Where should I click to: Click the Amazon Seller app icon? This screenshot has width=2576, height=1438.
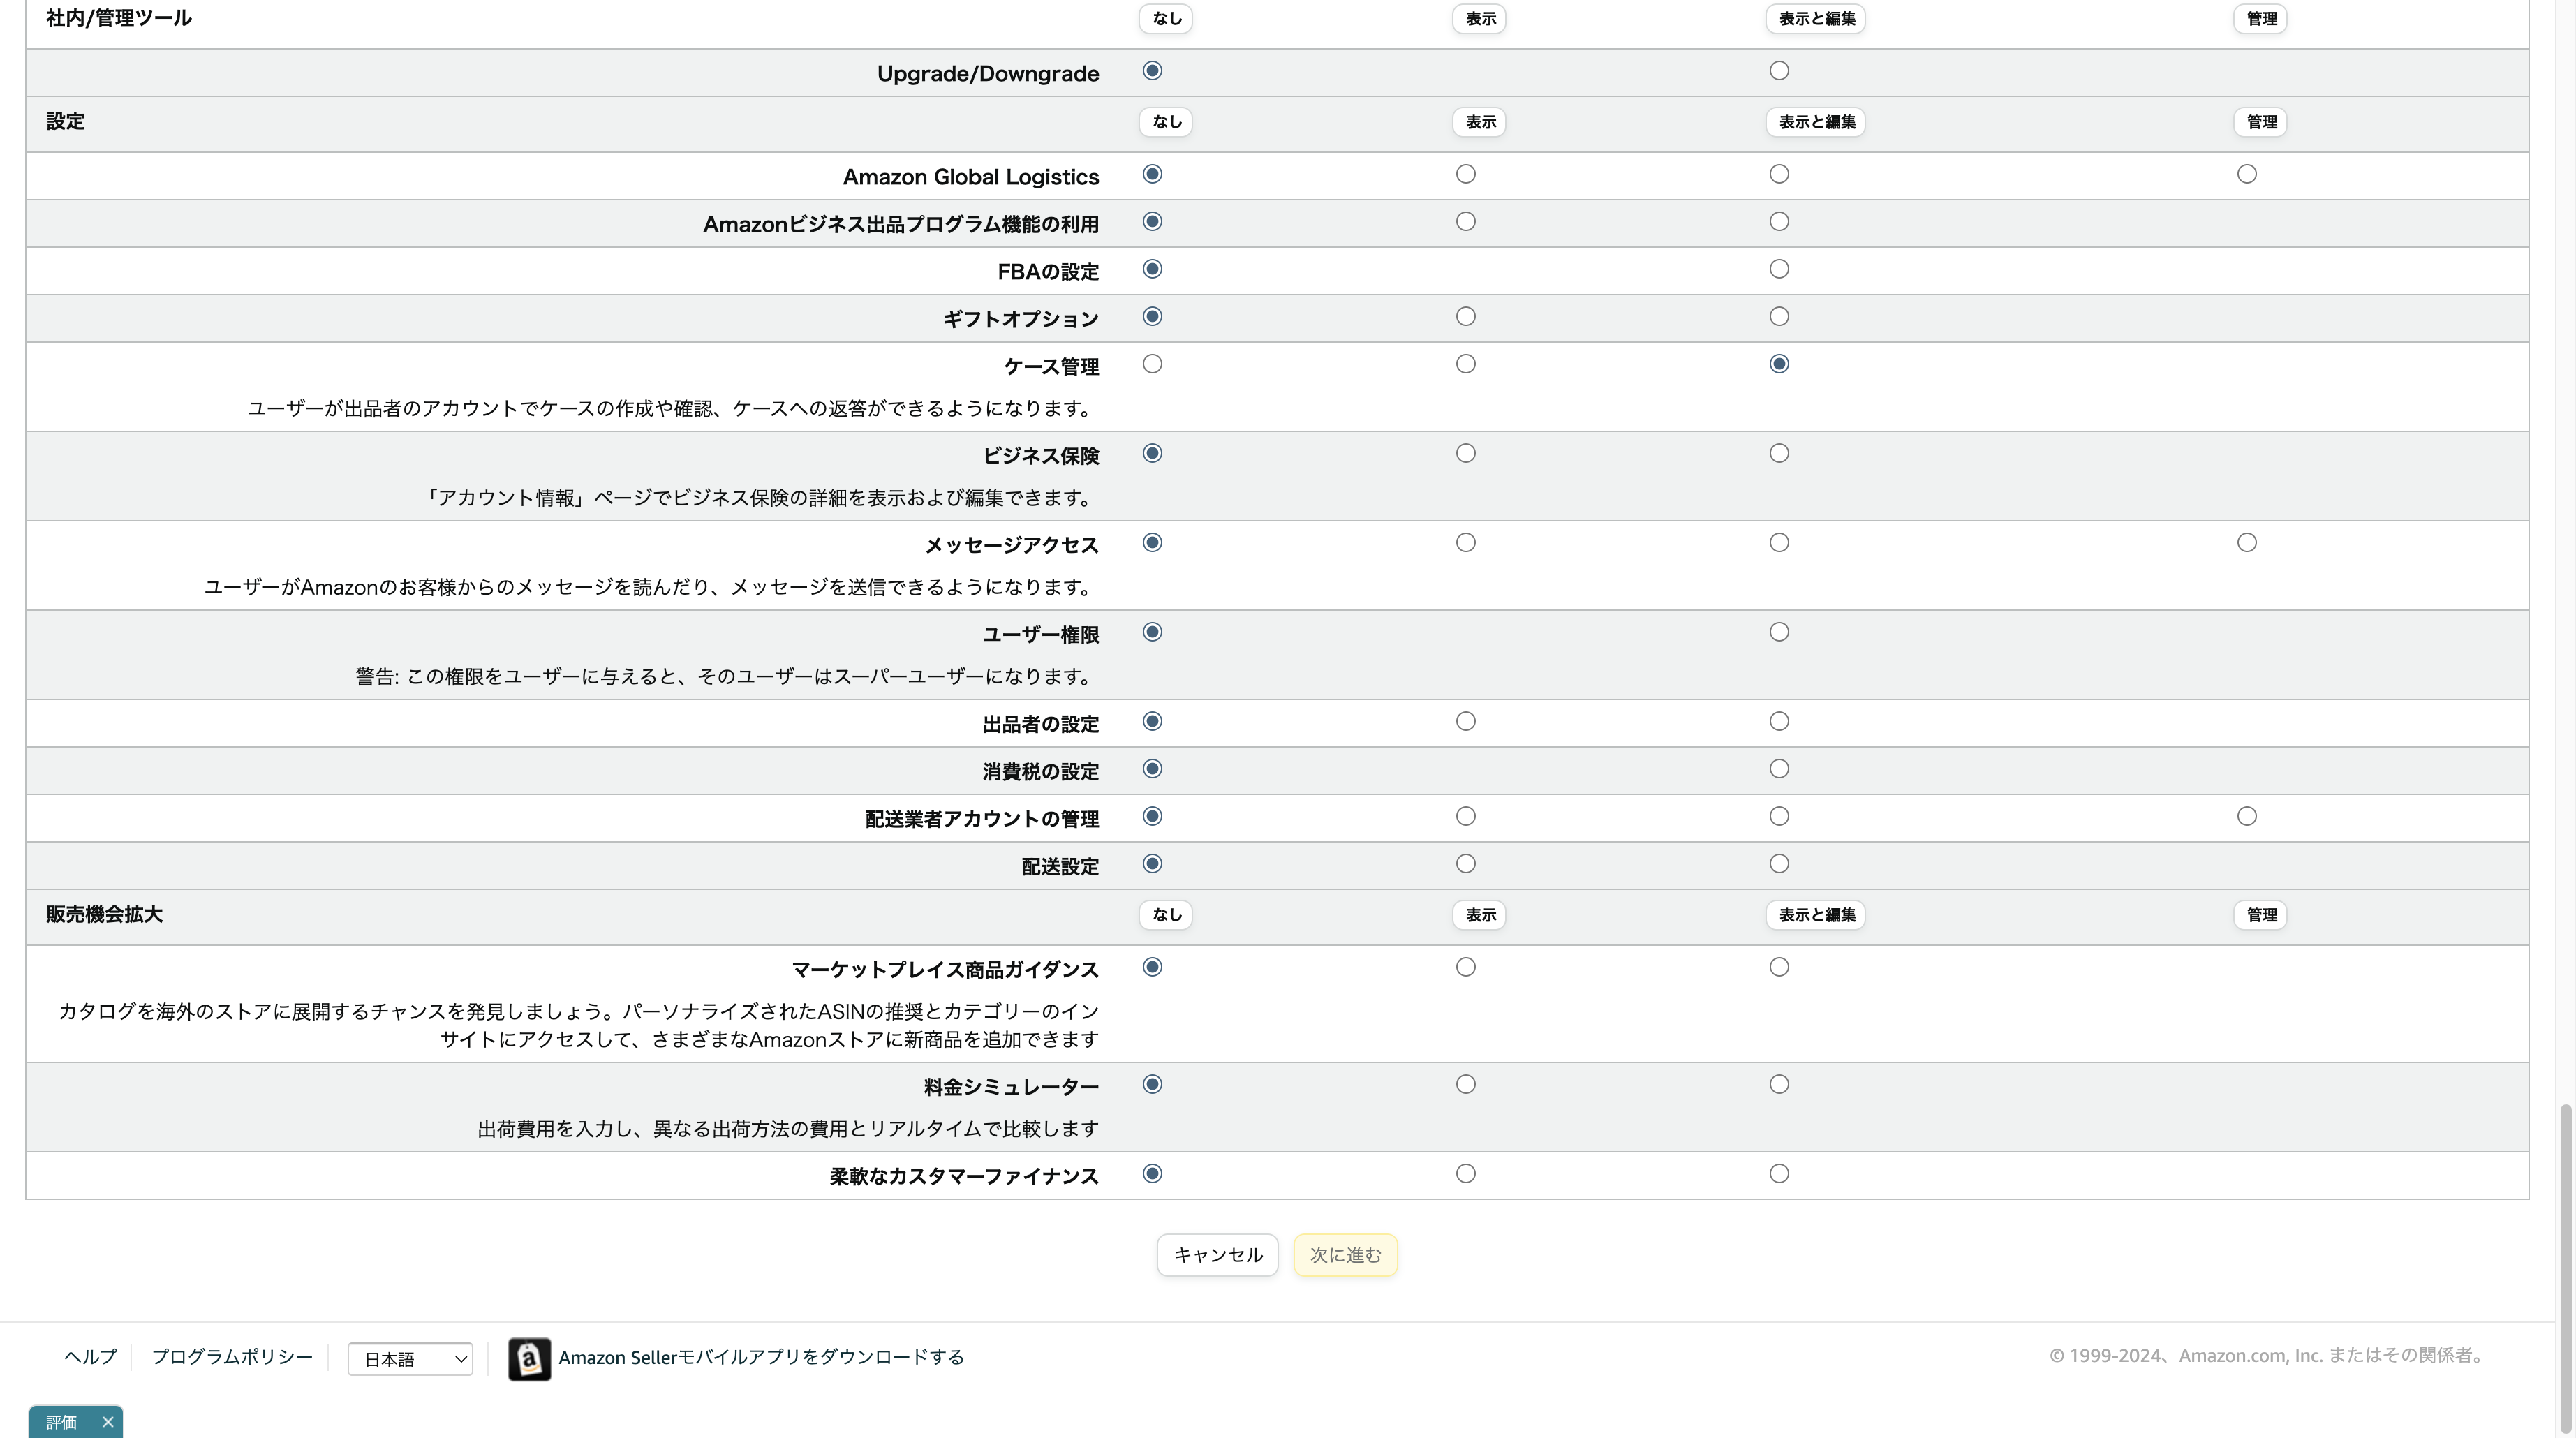click(529, 1358)
